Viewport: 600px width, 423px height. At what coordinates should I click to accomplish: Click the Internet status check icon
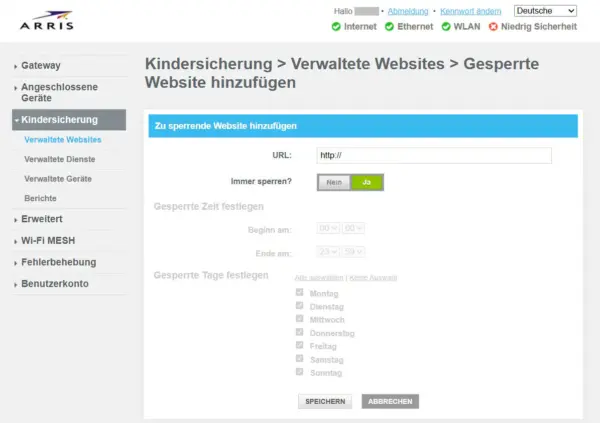tap(336, 27)
